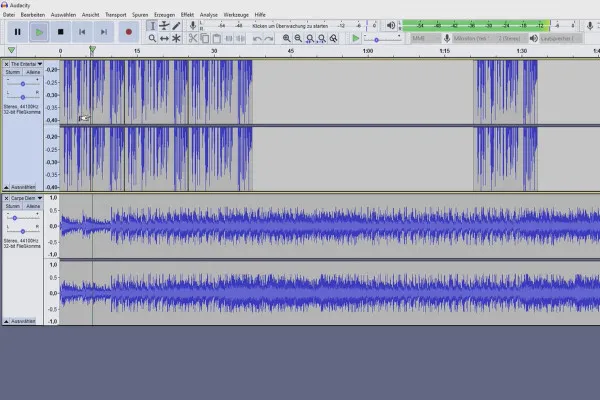The height and width of the screenshot is (400, 600).
Task: Fit the selection to window width
Action: 310,38
